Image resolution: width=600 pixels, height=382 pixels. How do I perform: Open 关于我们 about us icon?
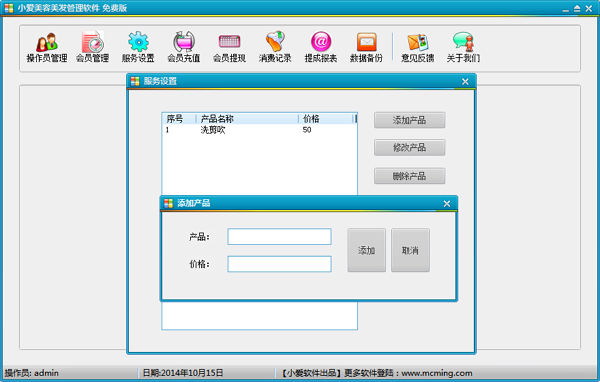tap(463, 47)
